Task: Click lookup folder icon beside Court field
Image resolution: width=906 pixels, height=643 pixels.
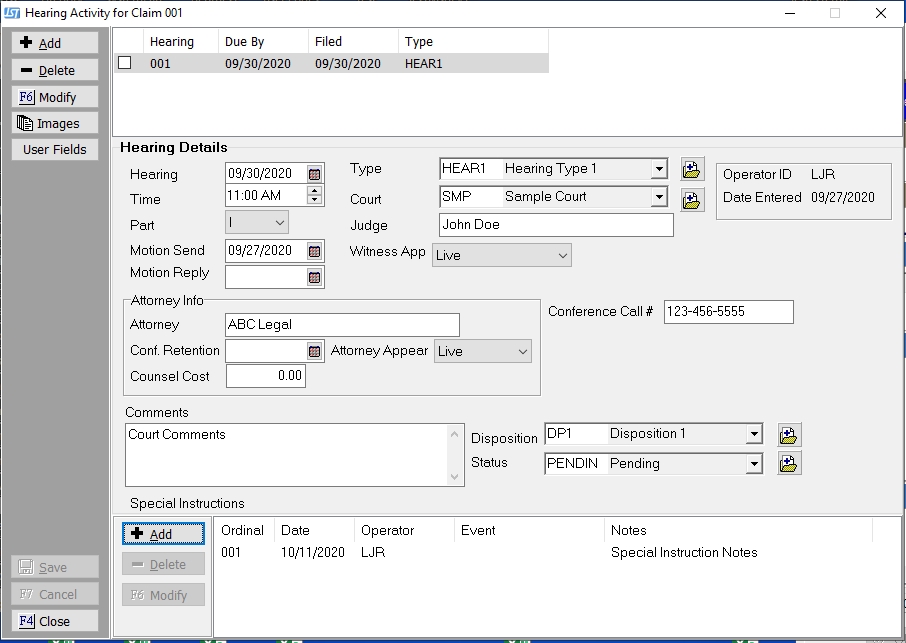Action: (x=692, y=199)
